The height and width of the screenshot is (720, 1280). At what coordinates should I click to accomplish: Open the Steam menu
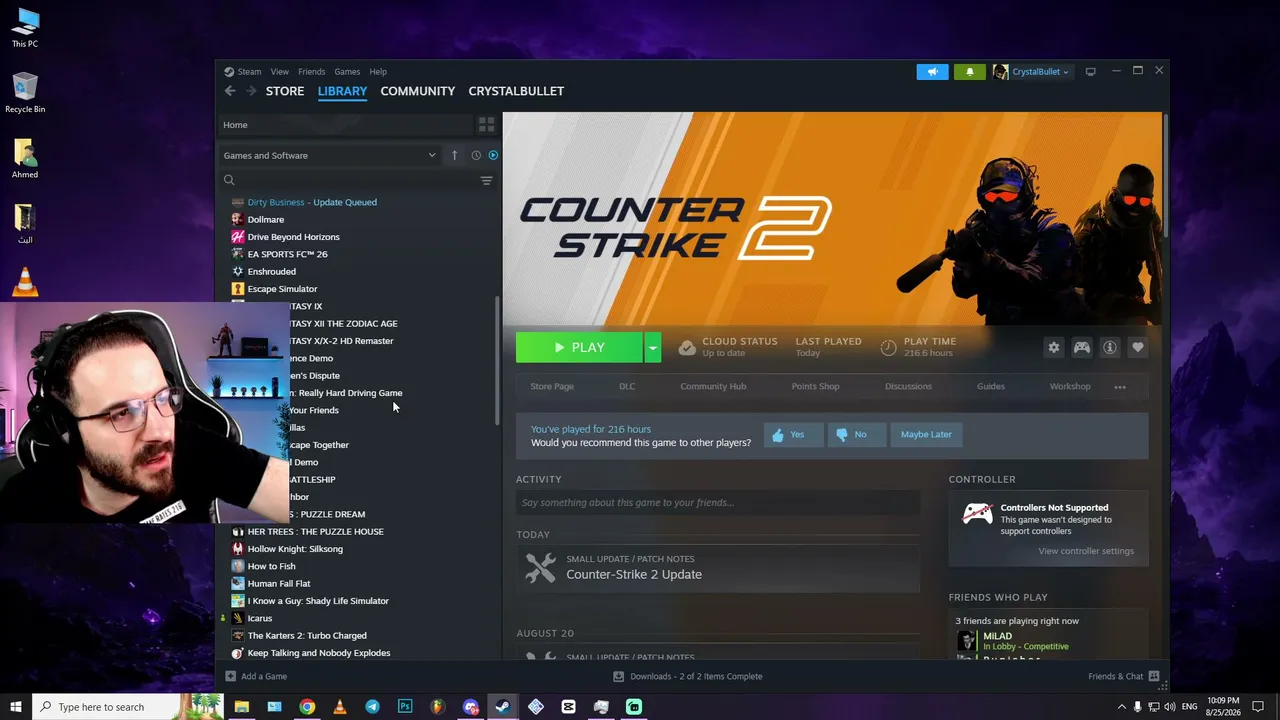249,72
